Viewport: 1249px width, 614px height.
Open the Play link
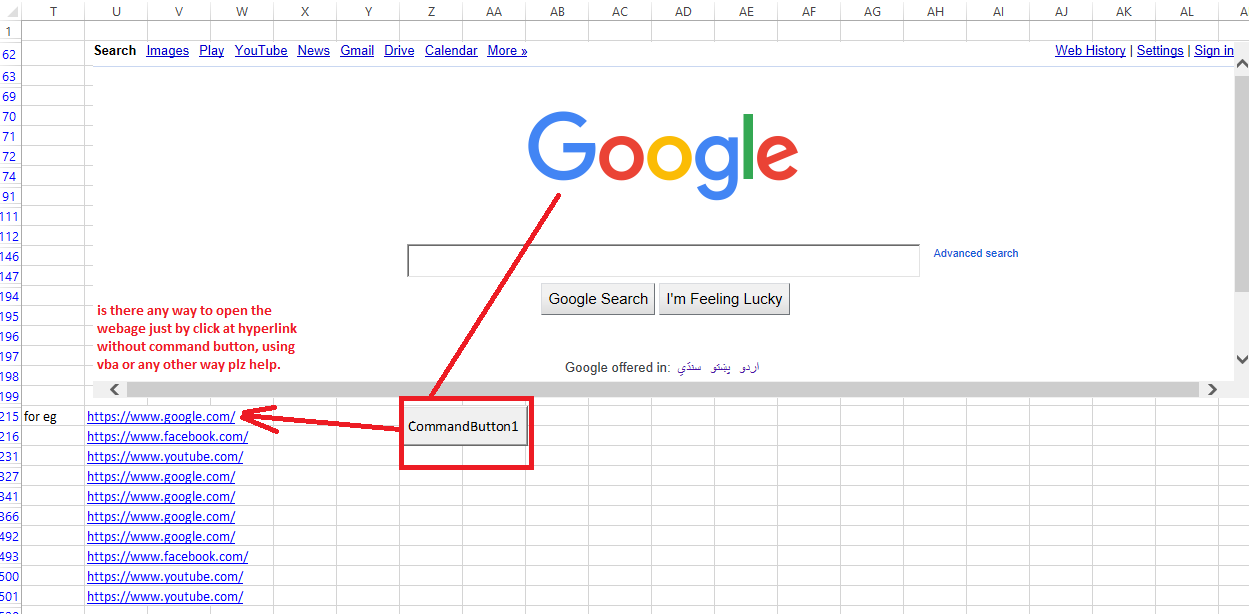(x=212, y=51)
